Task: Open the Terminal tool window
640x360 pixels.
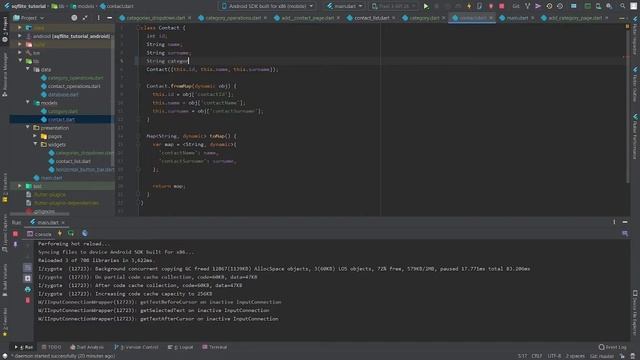Action: (215, 347)
